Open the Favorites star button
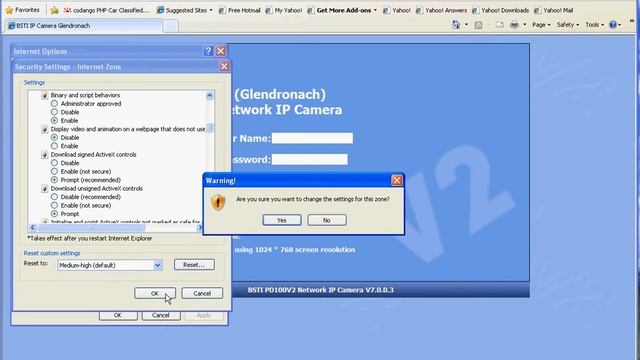The width and height of the screenshot is (640, 360). click(22, 10)
